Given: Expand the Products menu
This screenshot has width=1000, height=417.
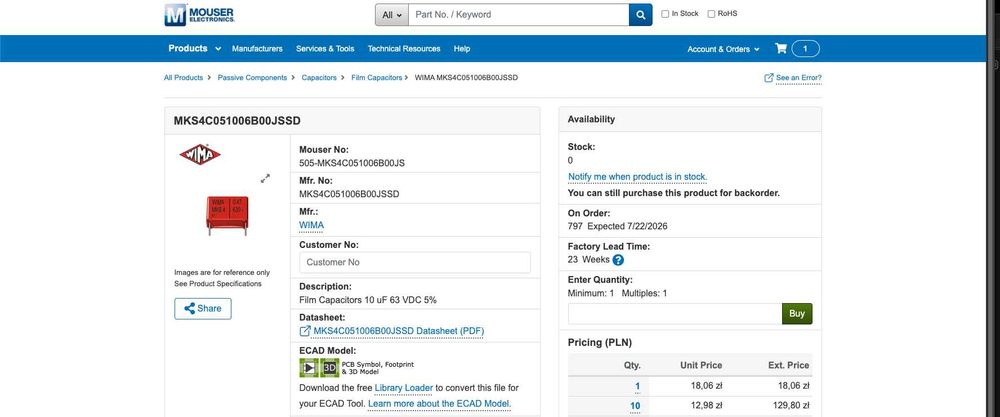Looking at the screenshot, I should pos(195,48).
